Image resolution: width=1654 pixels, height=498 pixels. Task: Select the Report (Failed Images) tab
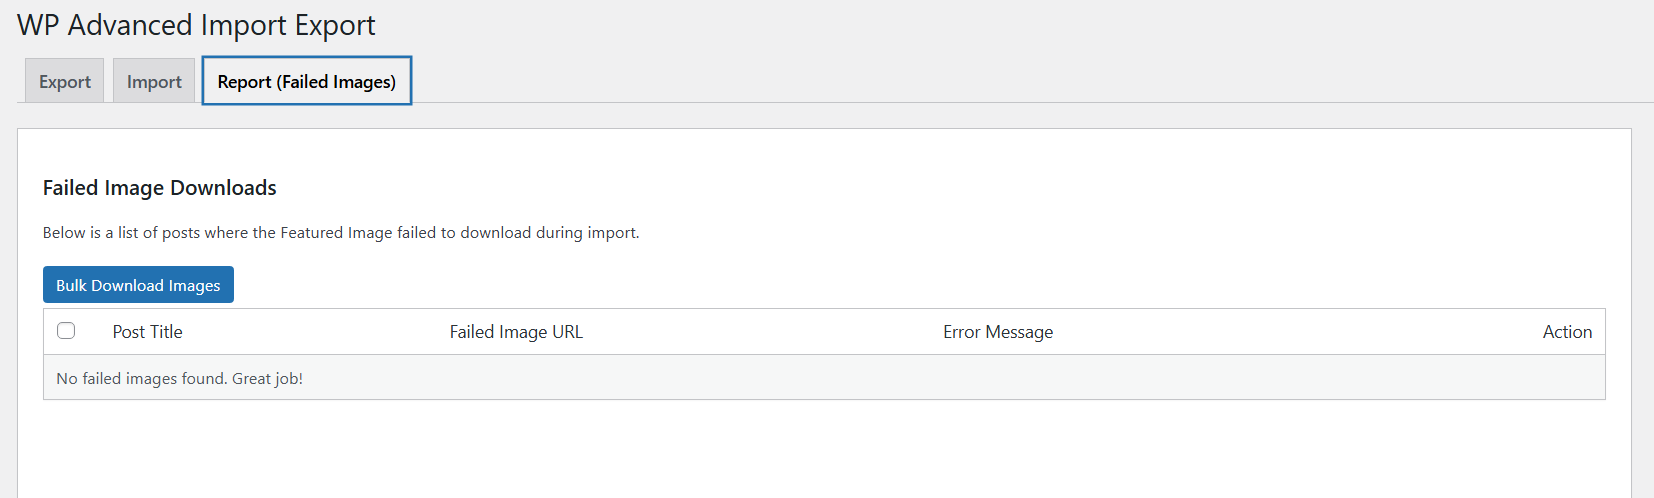[306, 82]
